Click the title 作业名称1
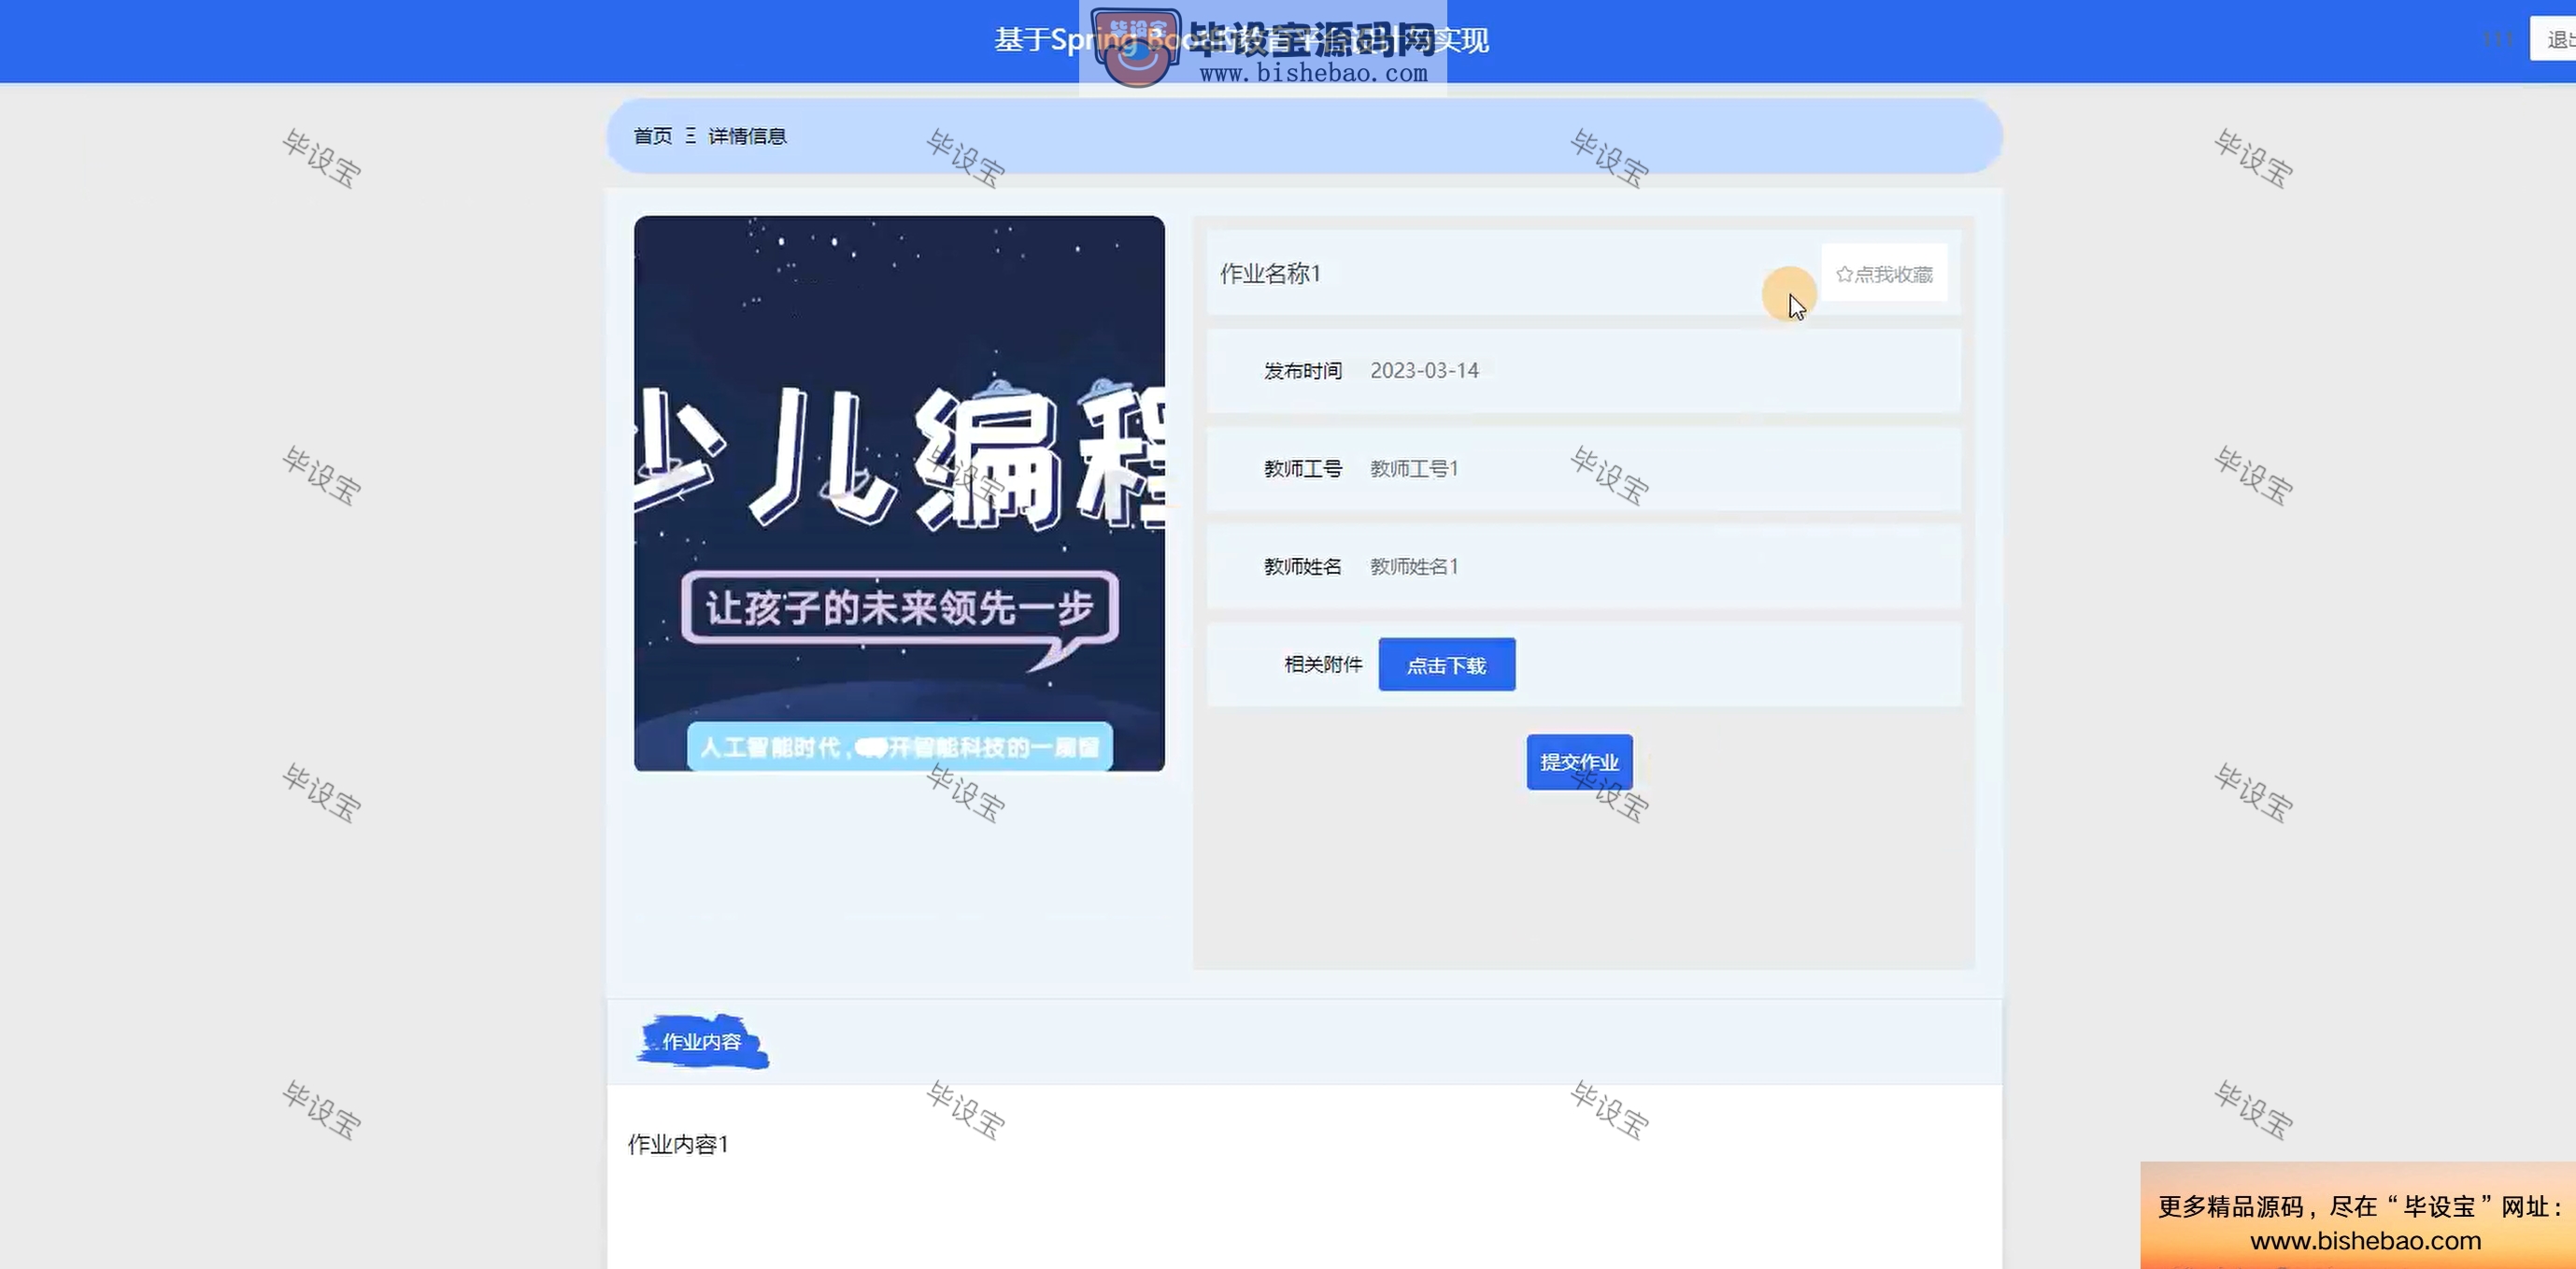Screen dimensions: 2576x1269 point(1270,274)
